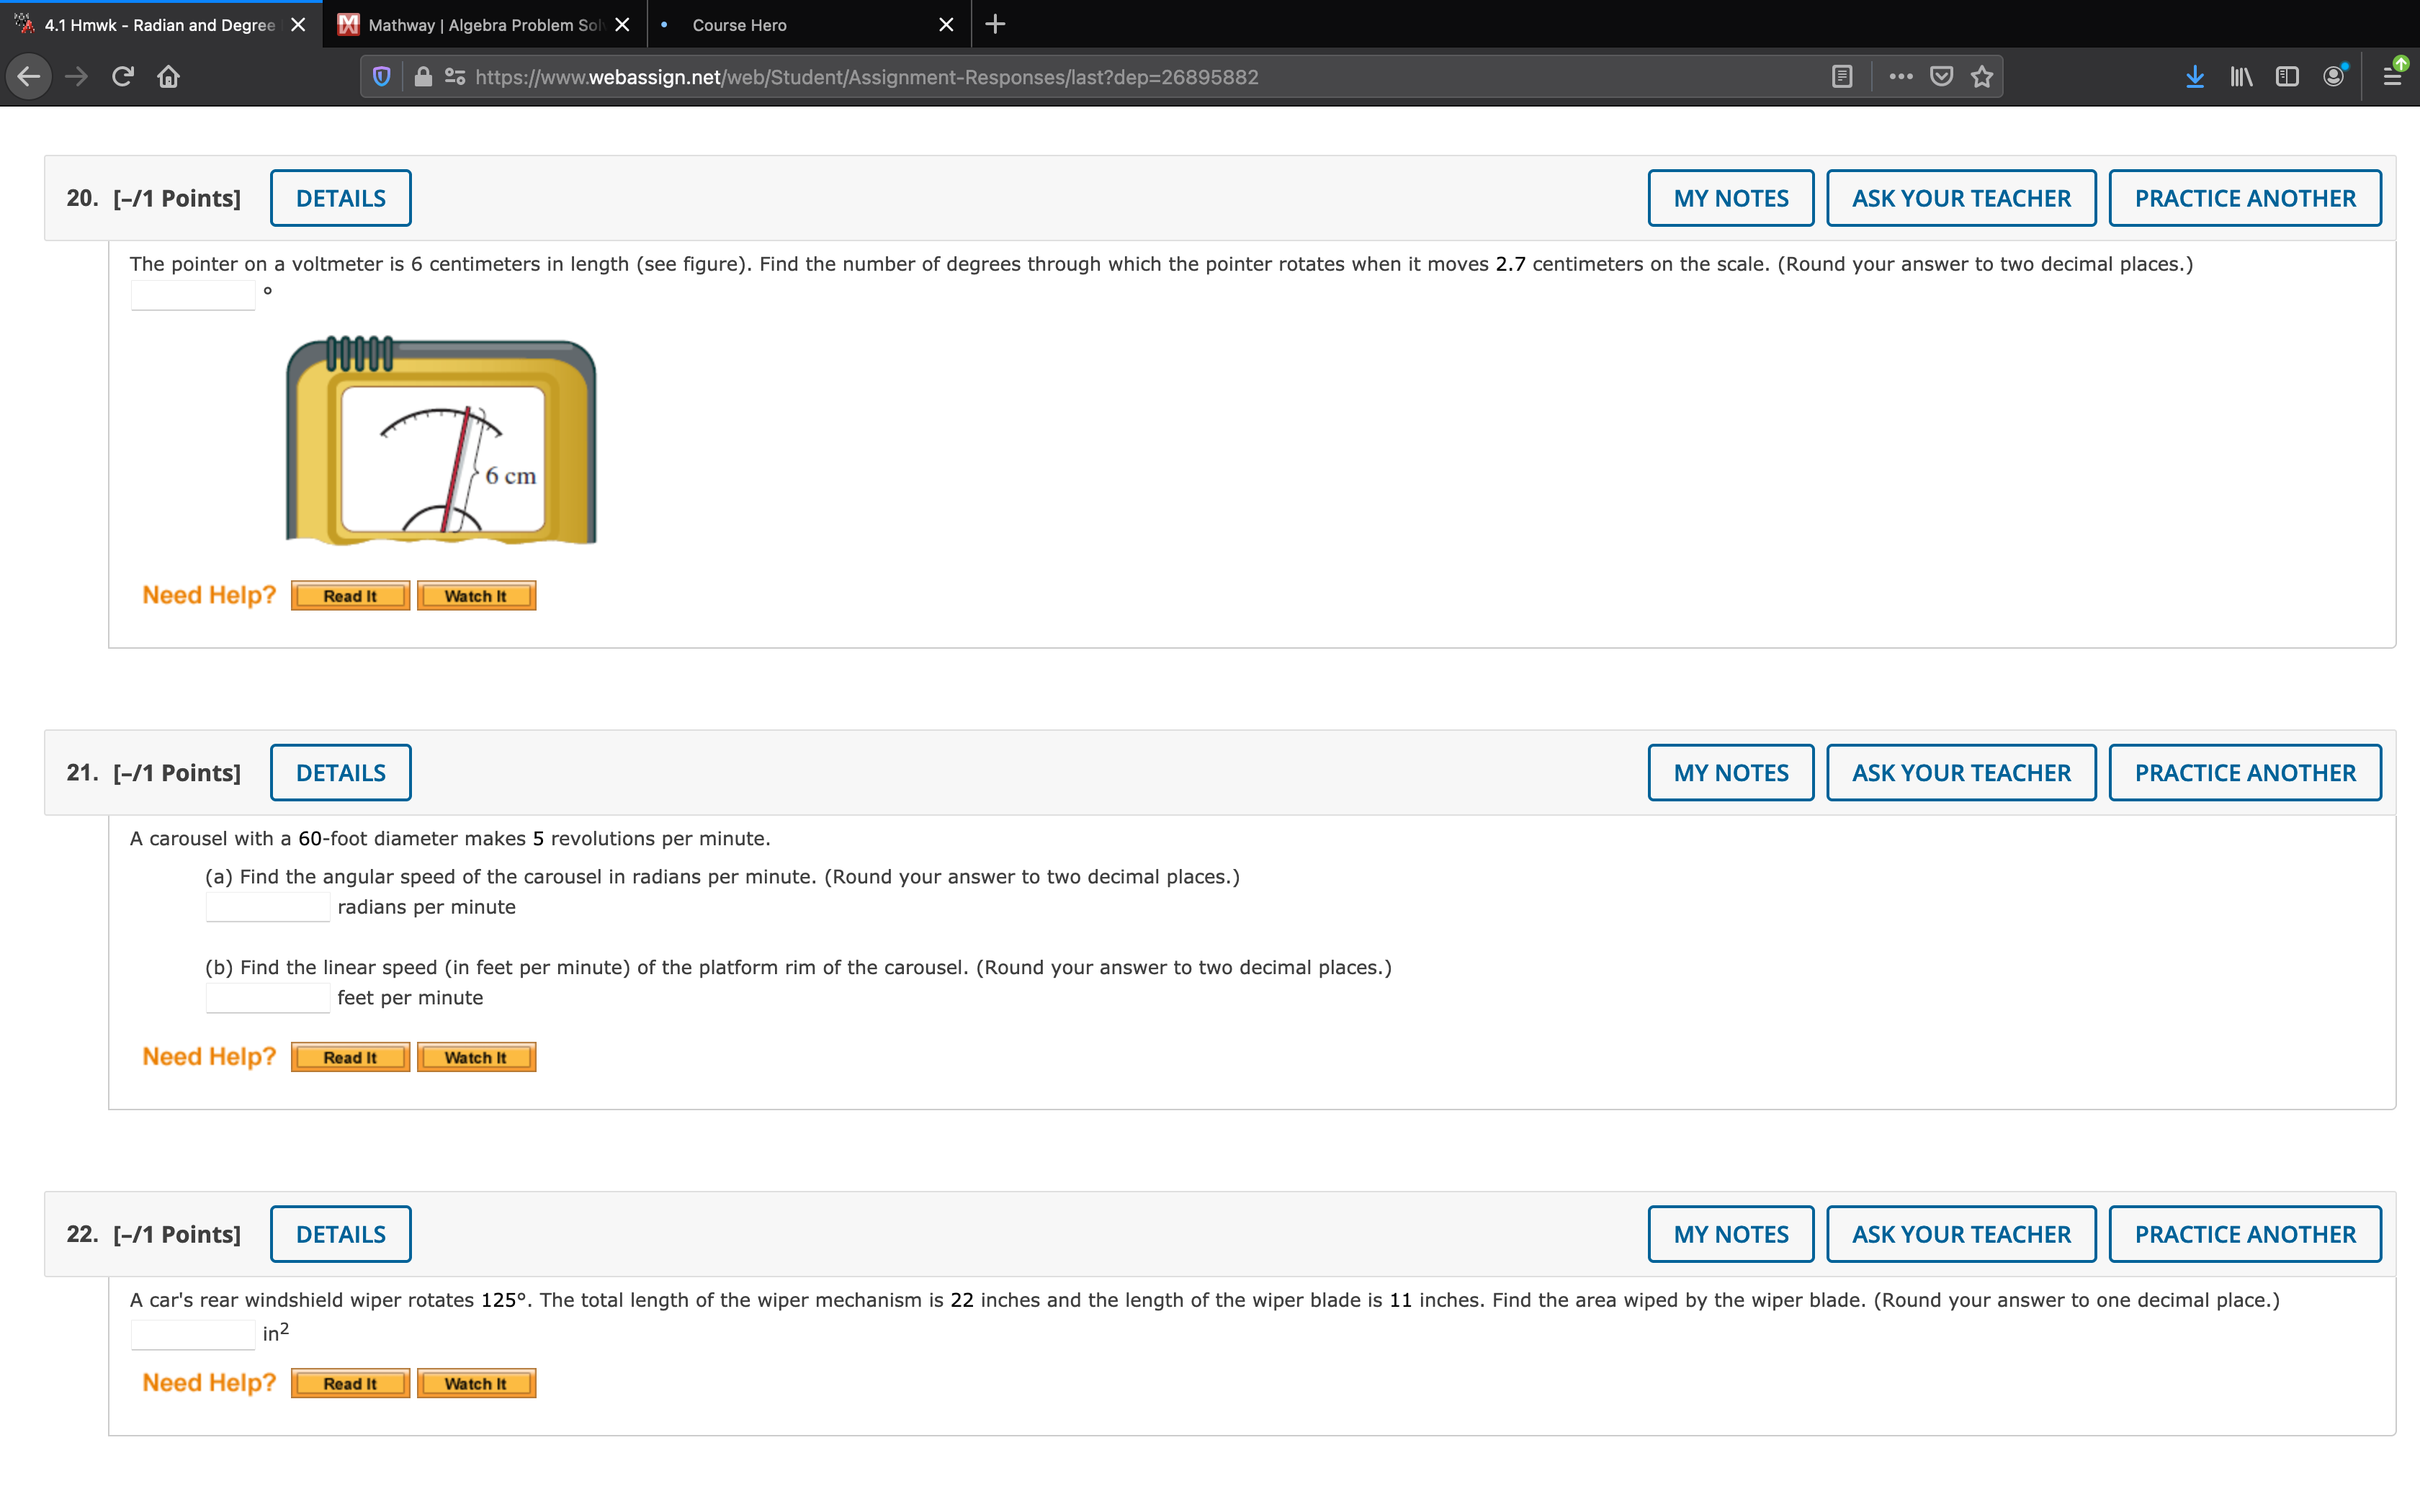2420x1512 pixels.
Task: Switch to the Mathway tab
Action: 484,25
